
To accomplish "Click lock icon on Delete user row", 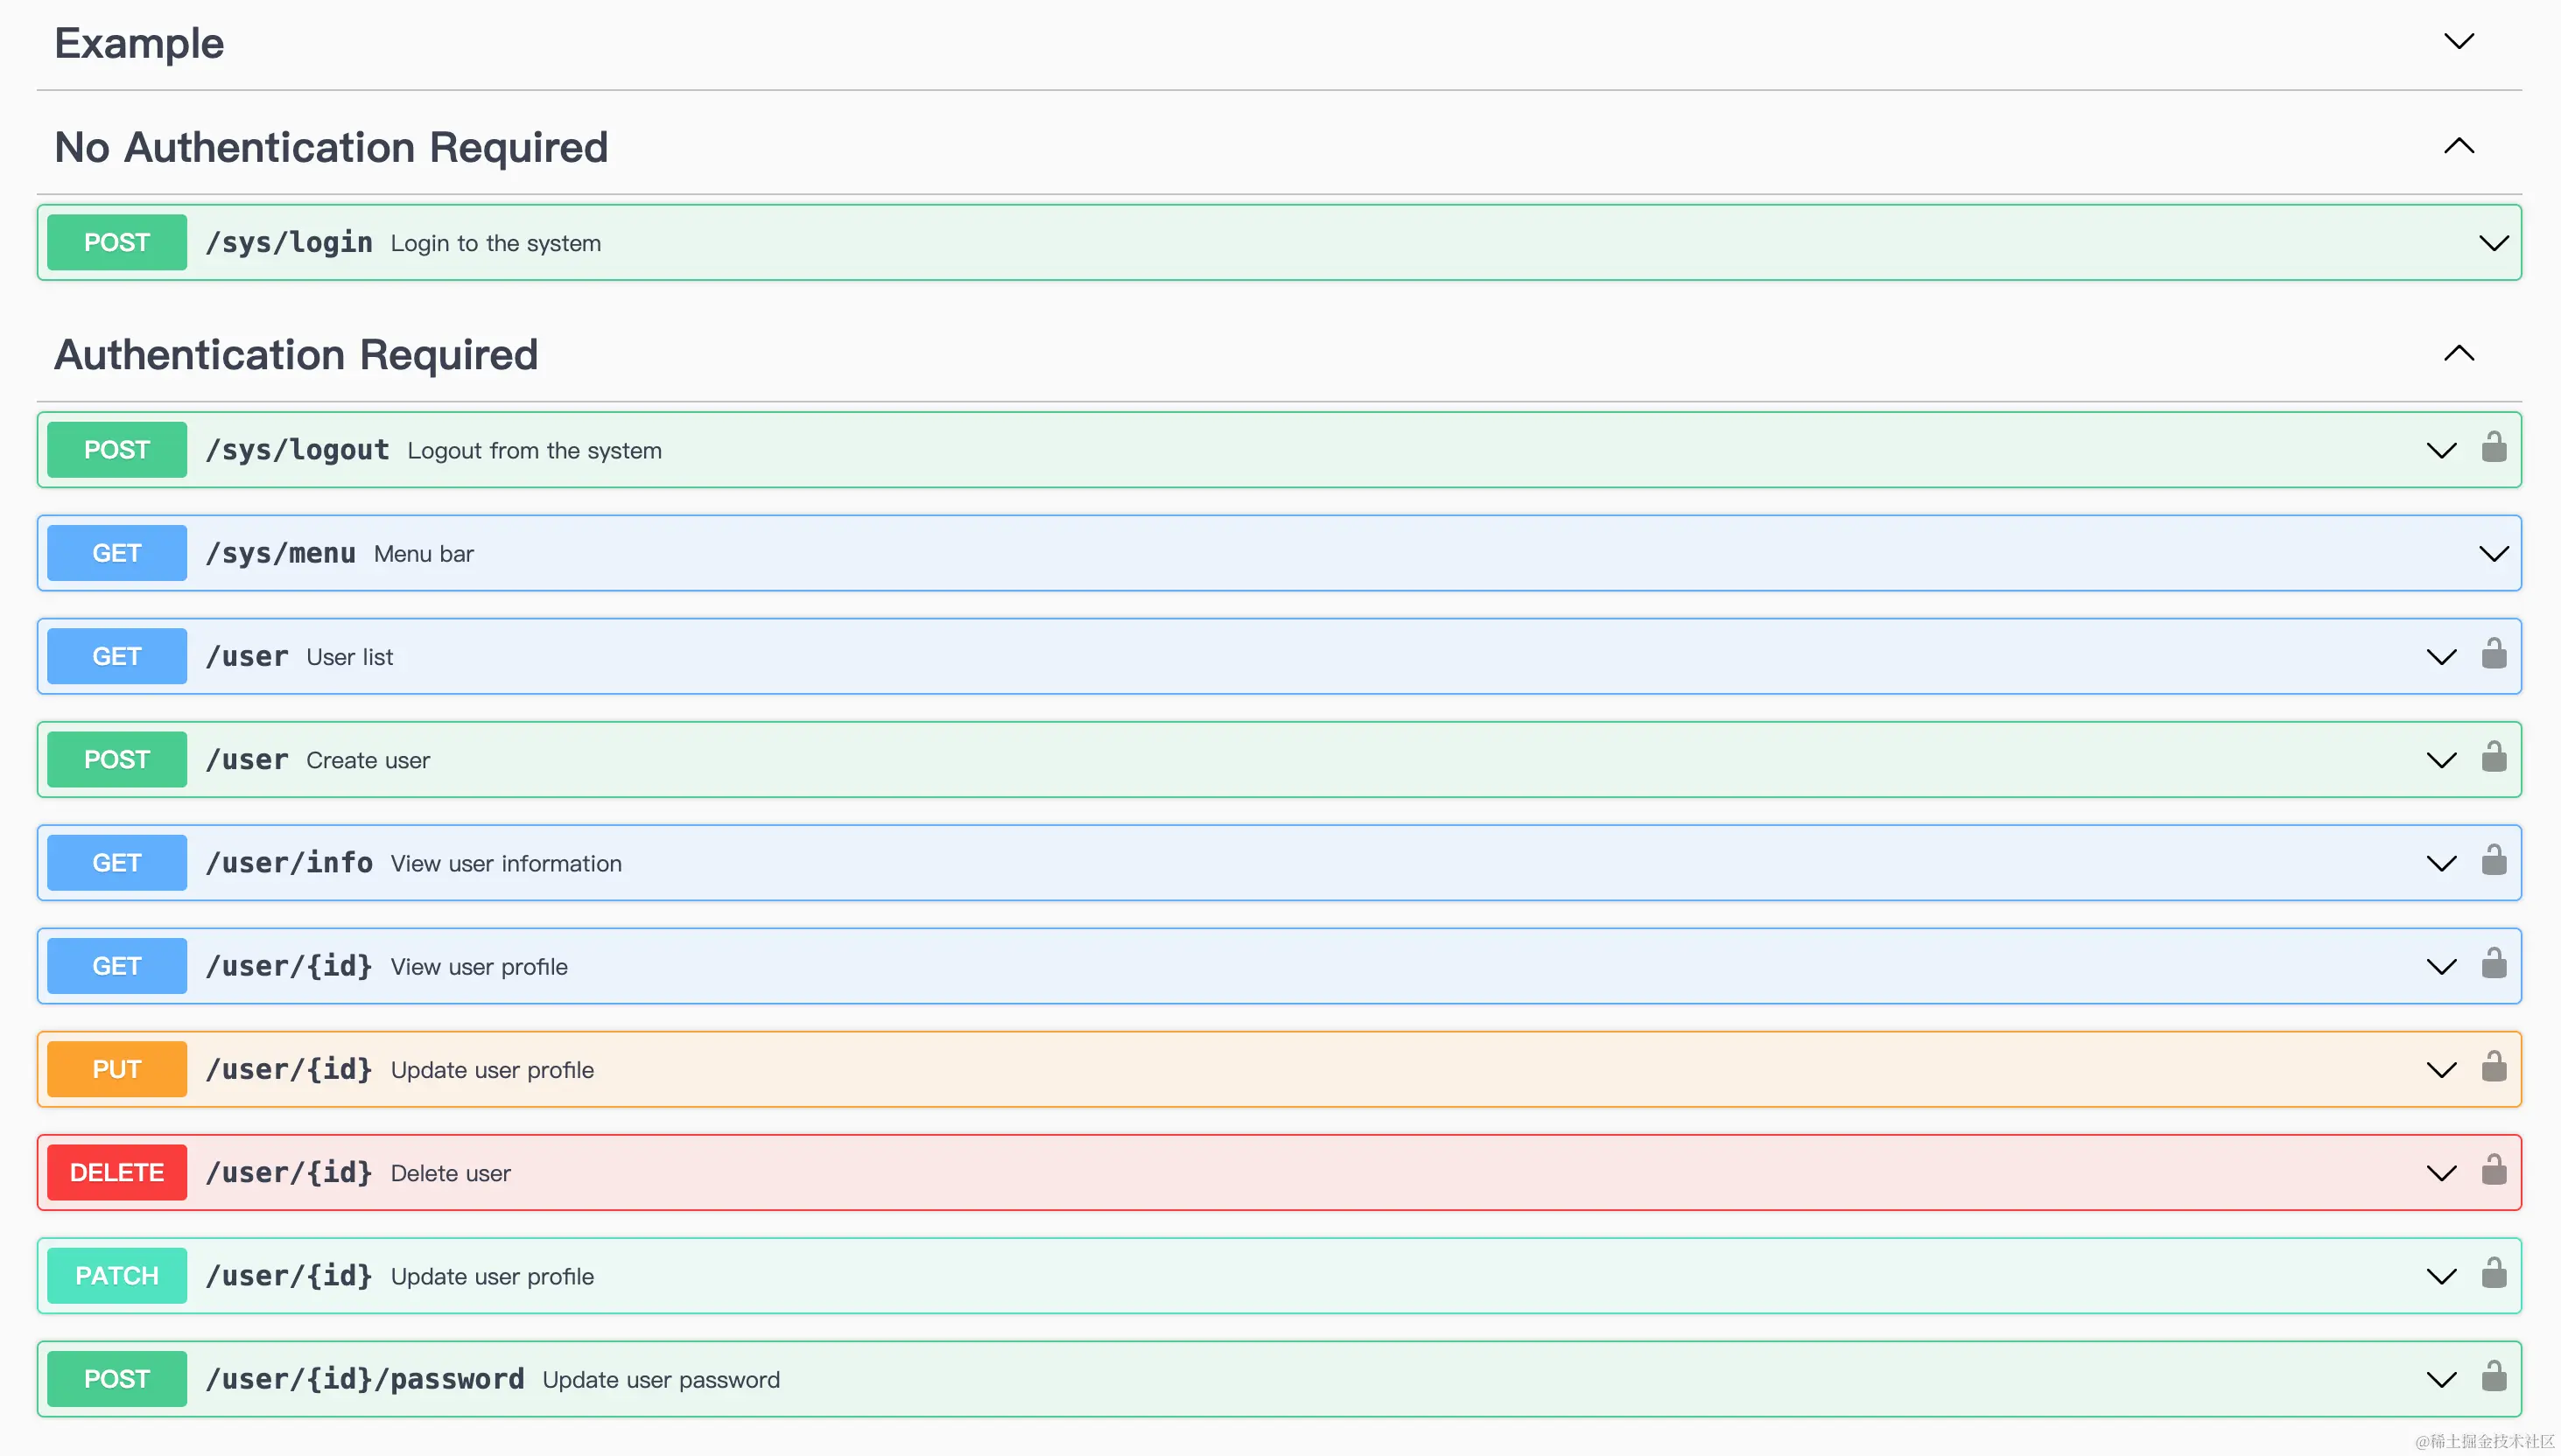I will click(2493, 1170).
